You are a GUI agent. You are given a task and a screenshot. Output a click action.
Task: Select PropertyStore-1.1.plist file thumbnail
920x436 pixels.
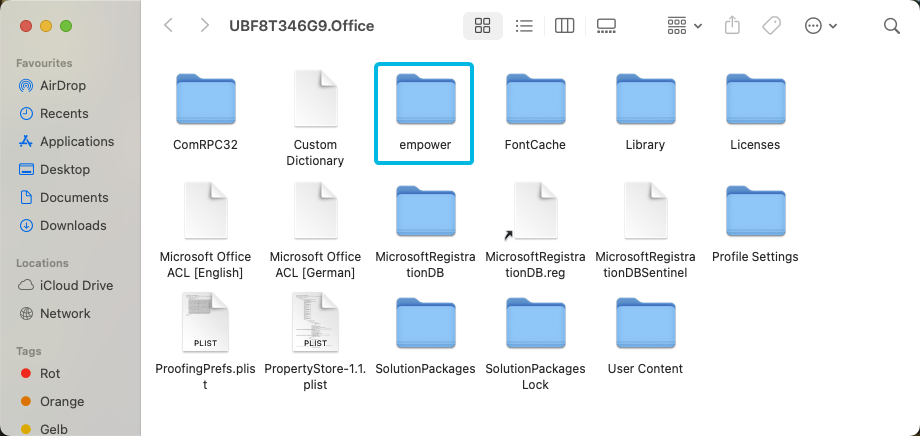pos(316,323)
